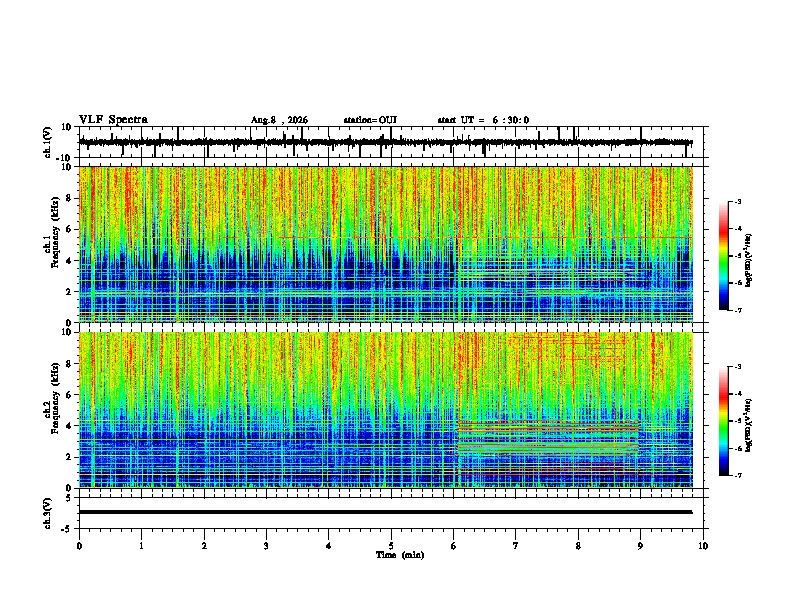
Task: Click time axis tick label '1'
Action: point(141,546)
